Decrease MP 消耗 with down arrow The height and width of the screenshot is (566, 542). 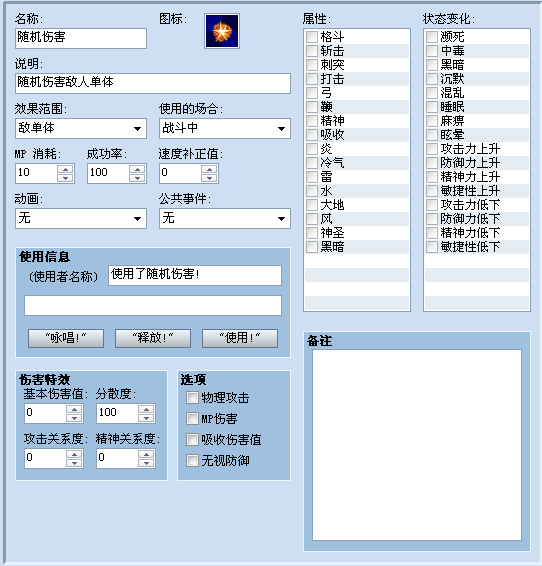pos(65,178)
